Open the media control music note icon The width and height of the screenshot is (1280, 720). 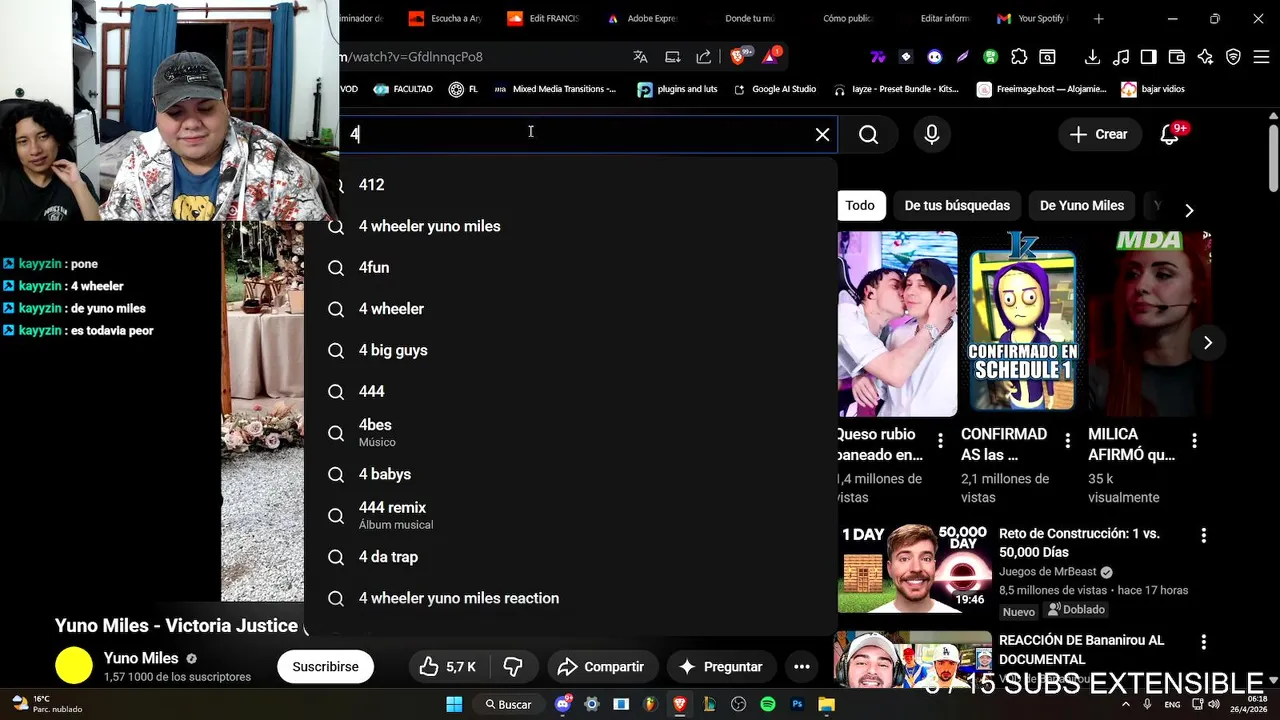1121,57
